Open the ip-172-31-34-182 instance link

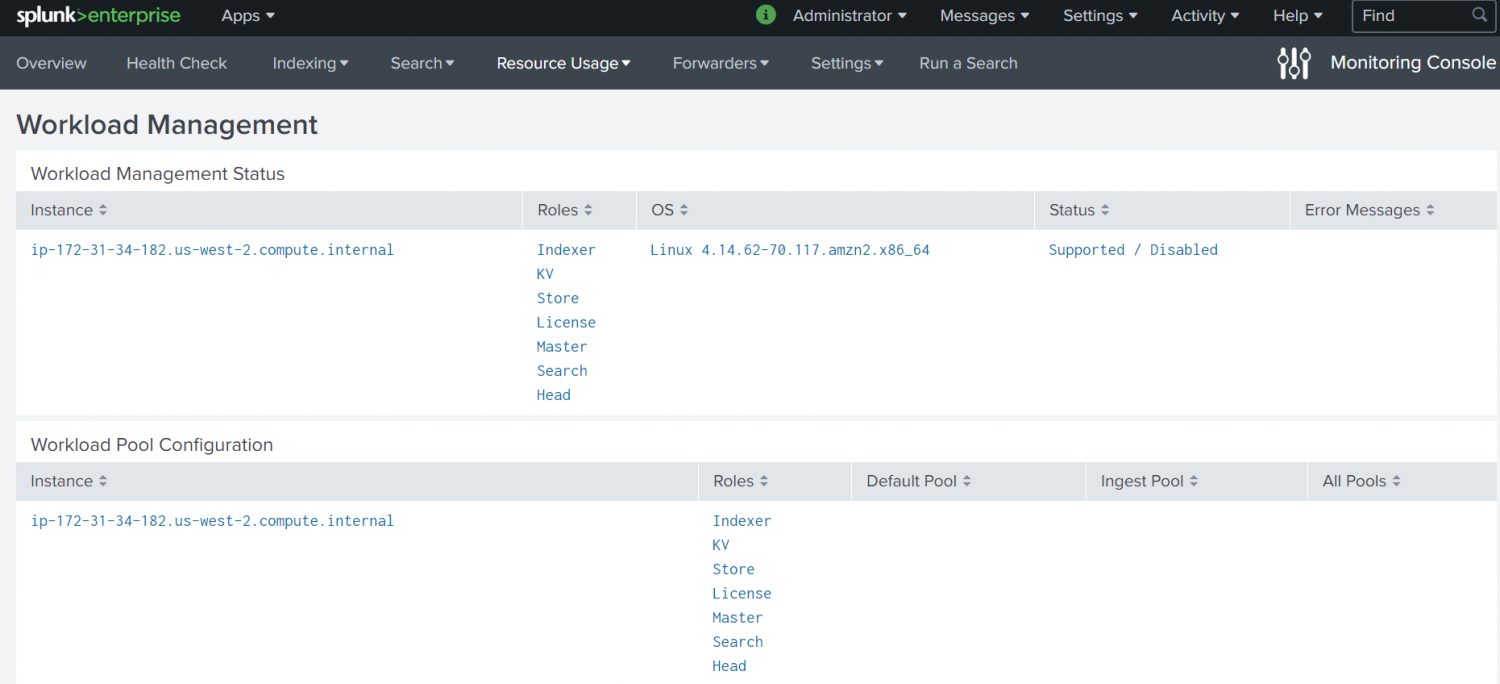(212, 249)
